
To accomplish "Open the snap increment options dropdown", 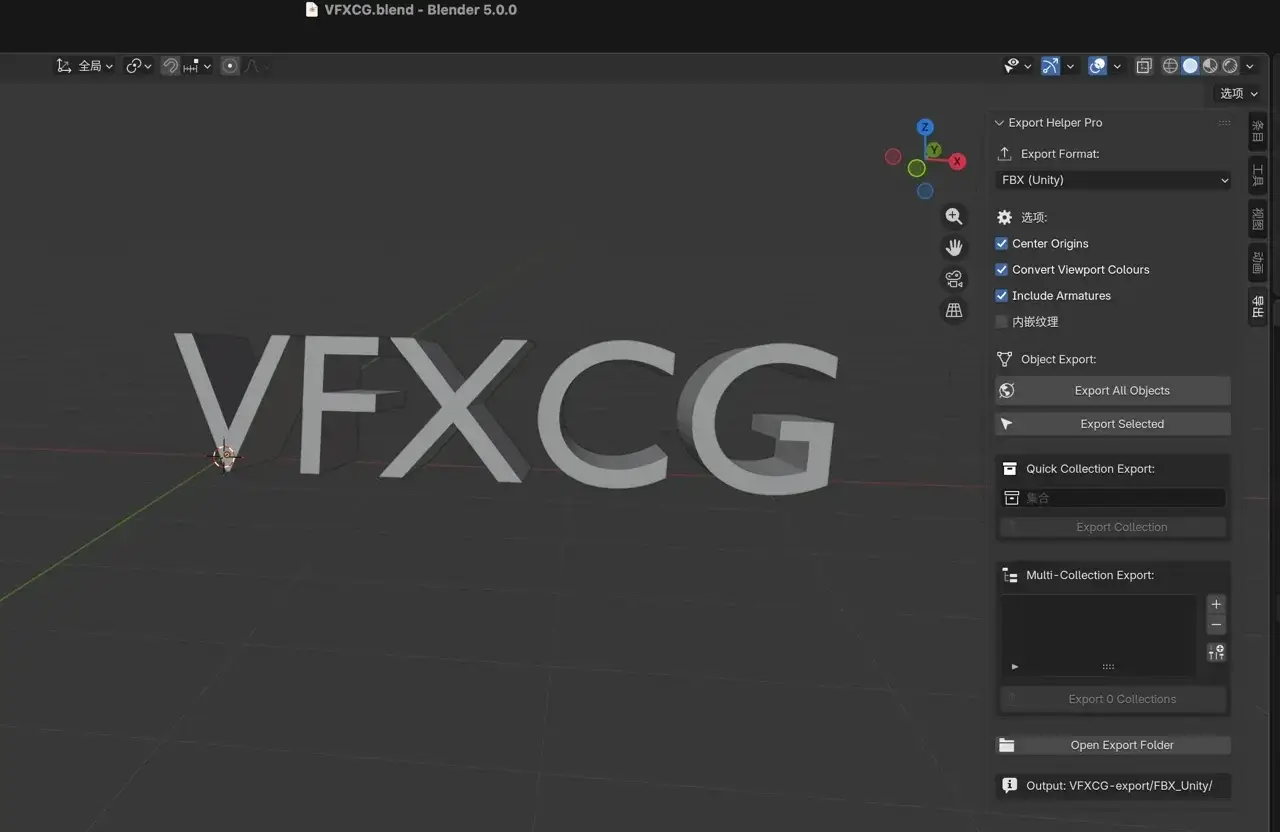I will coord(197,66).
